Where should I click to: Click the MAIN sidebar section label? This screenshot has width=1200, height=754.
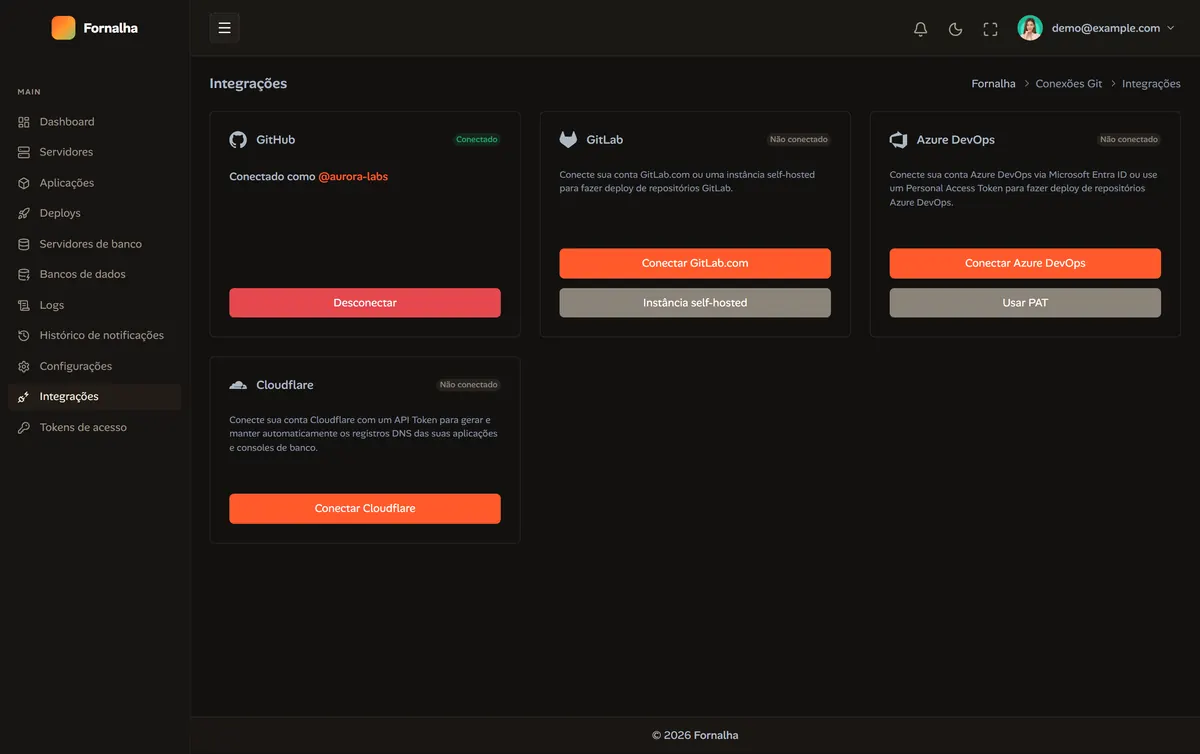29,92
